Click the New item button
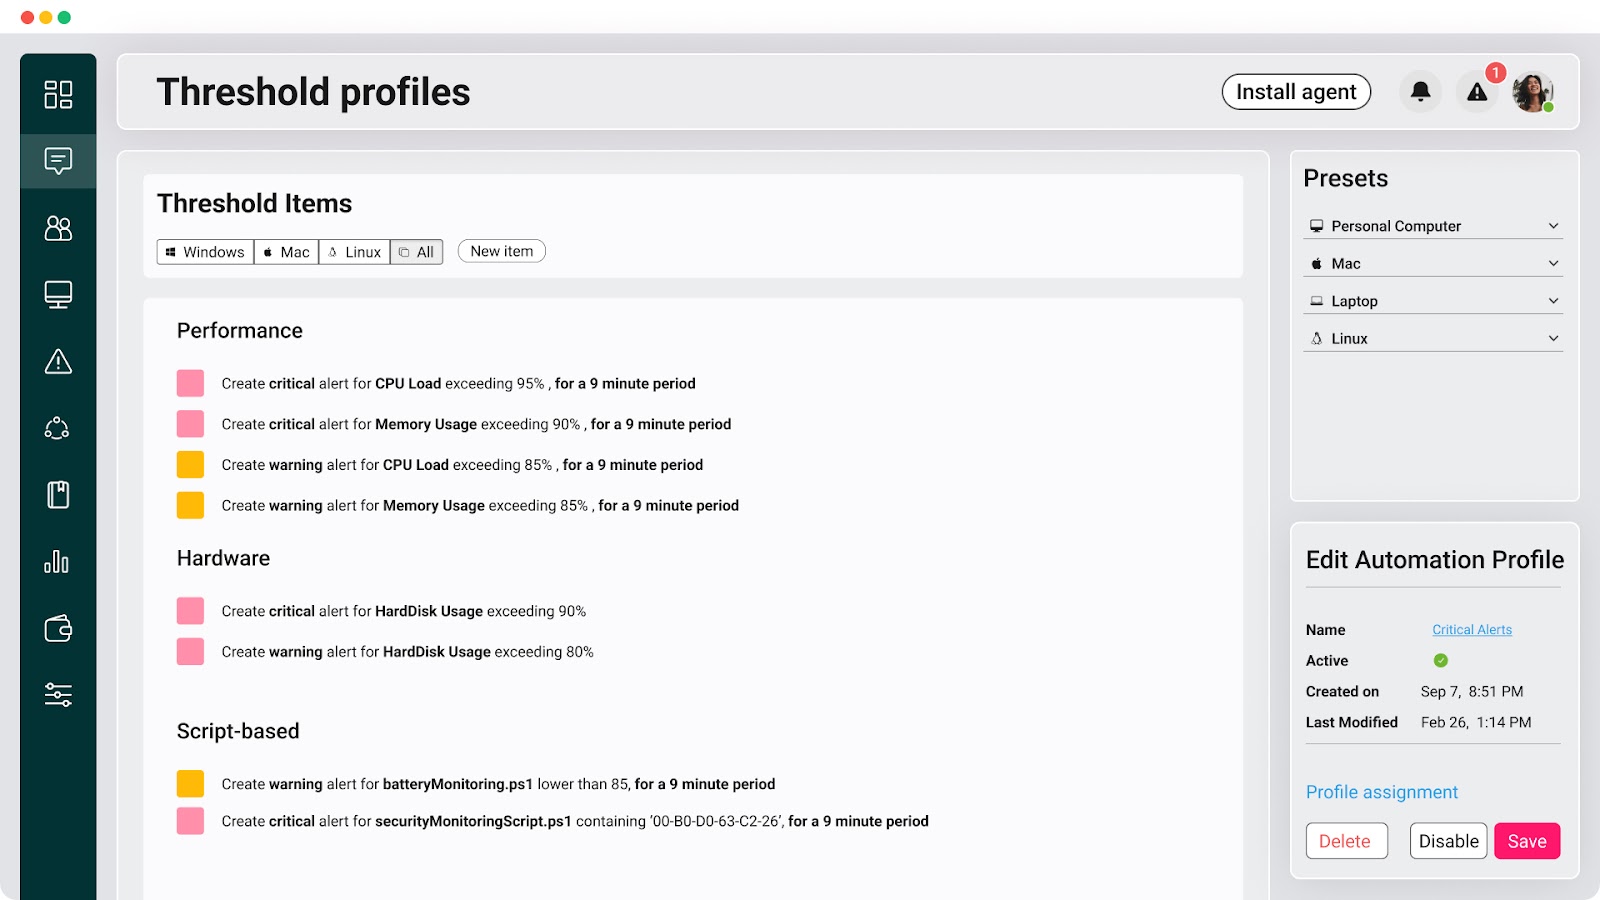This screenshot has height=900, width=1600. (x=501, y=251)
